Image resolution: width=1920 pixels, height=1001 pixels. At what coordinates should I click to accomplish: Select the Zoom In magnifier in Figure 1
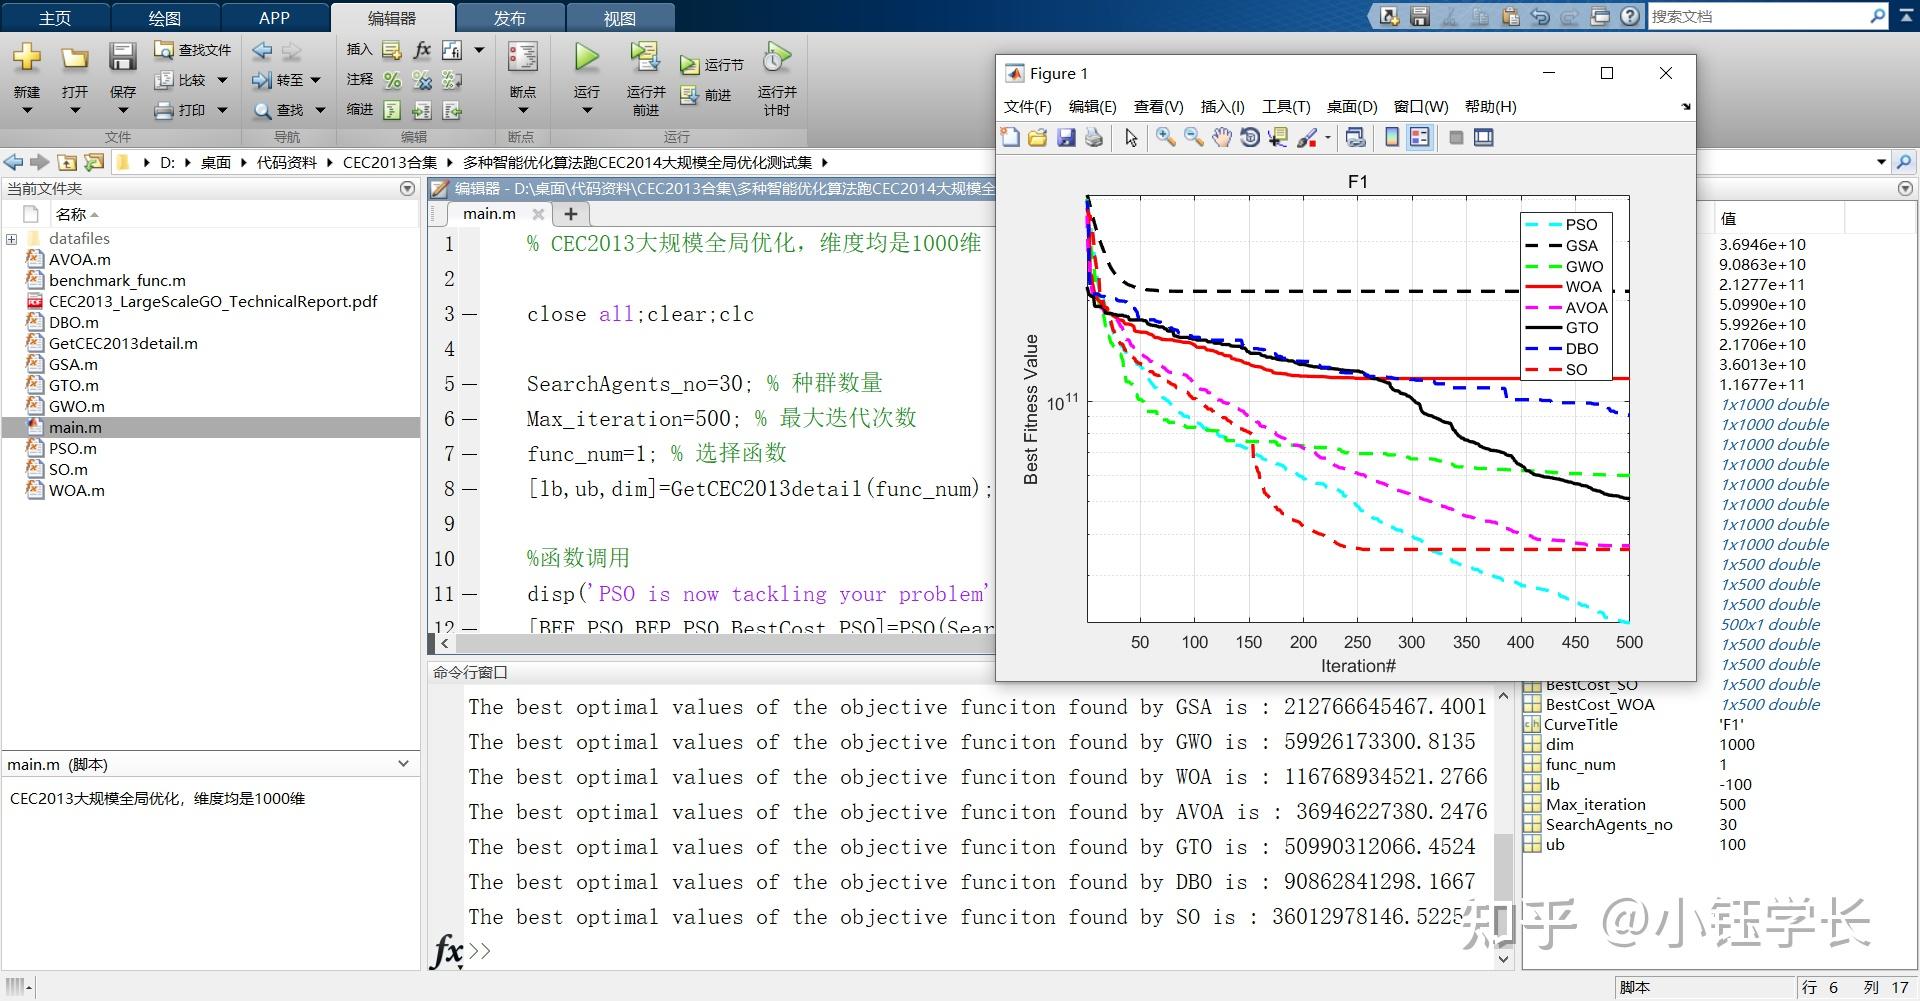(1164, 138)
